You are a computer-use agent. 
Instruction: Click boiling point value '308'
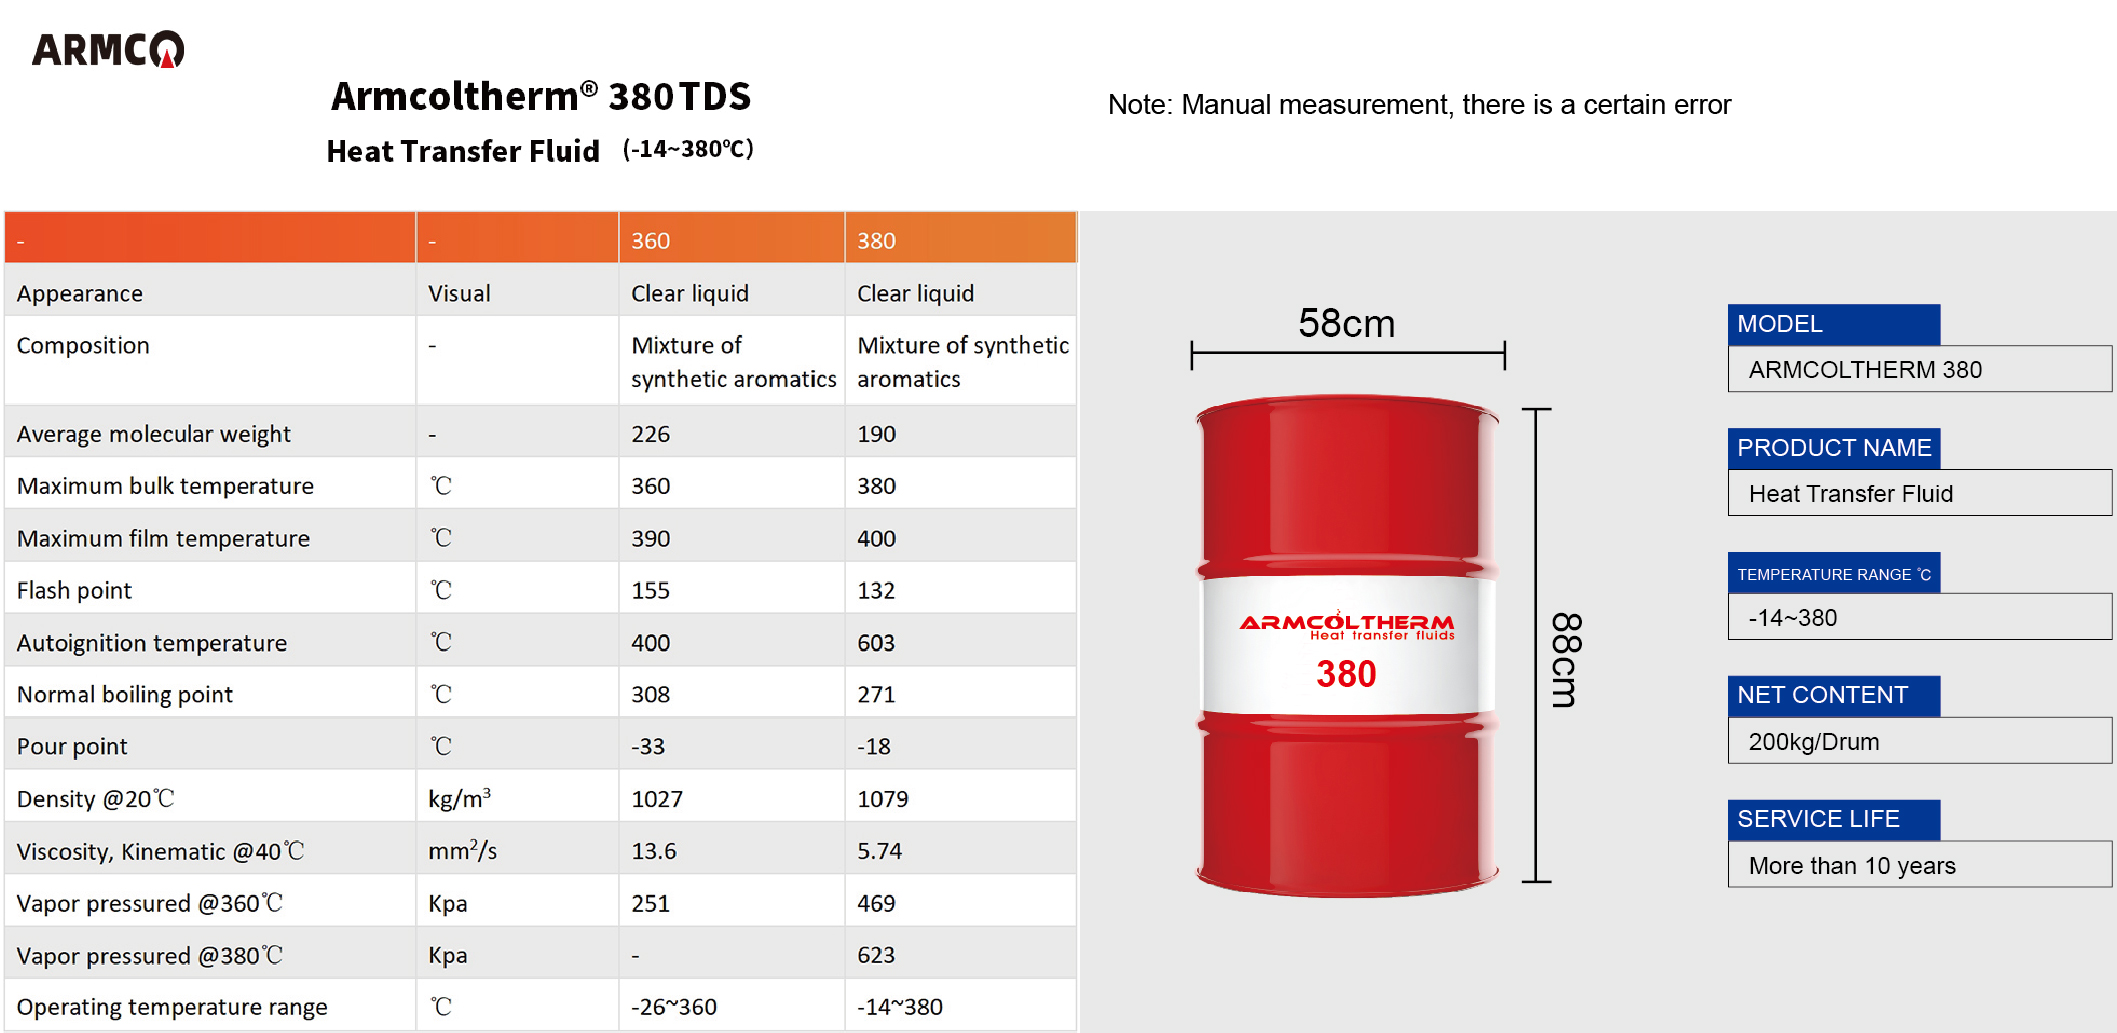650,694
